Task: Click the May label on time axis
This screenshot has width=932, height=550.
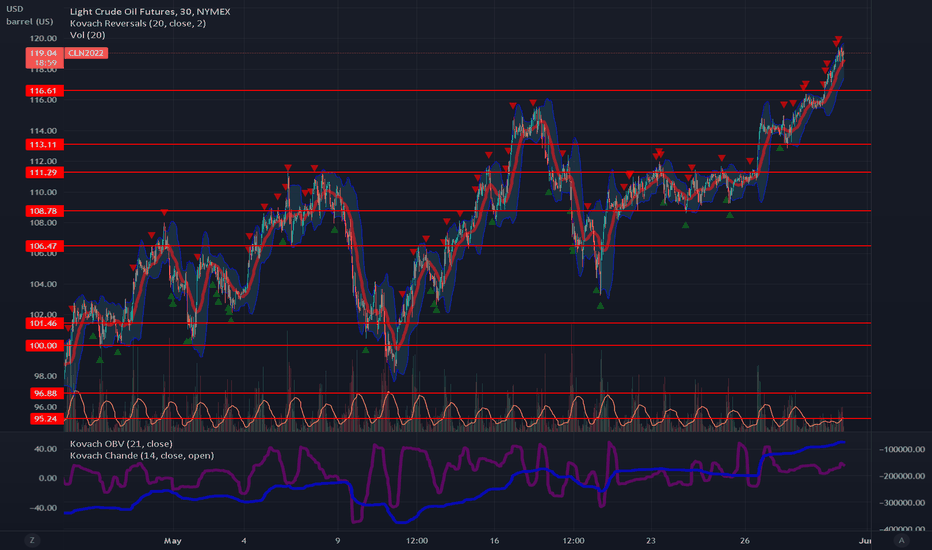Action: 172,540
